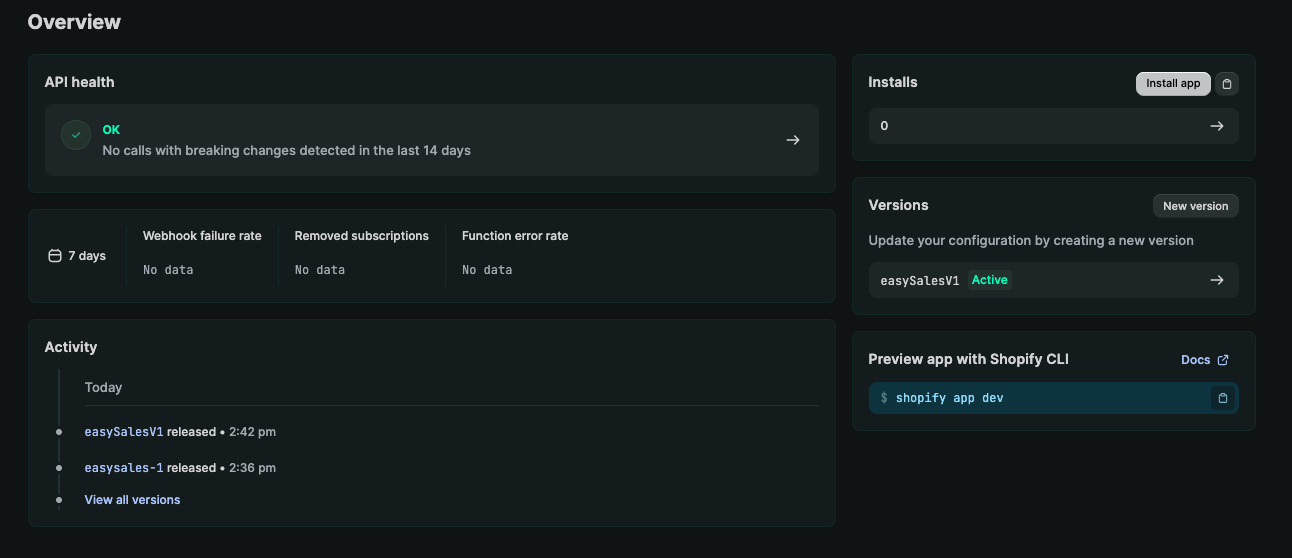Click the Today activity date label
The image size is (1292, 558).
tap(104, 387)
